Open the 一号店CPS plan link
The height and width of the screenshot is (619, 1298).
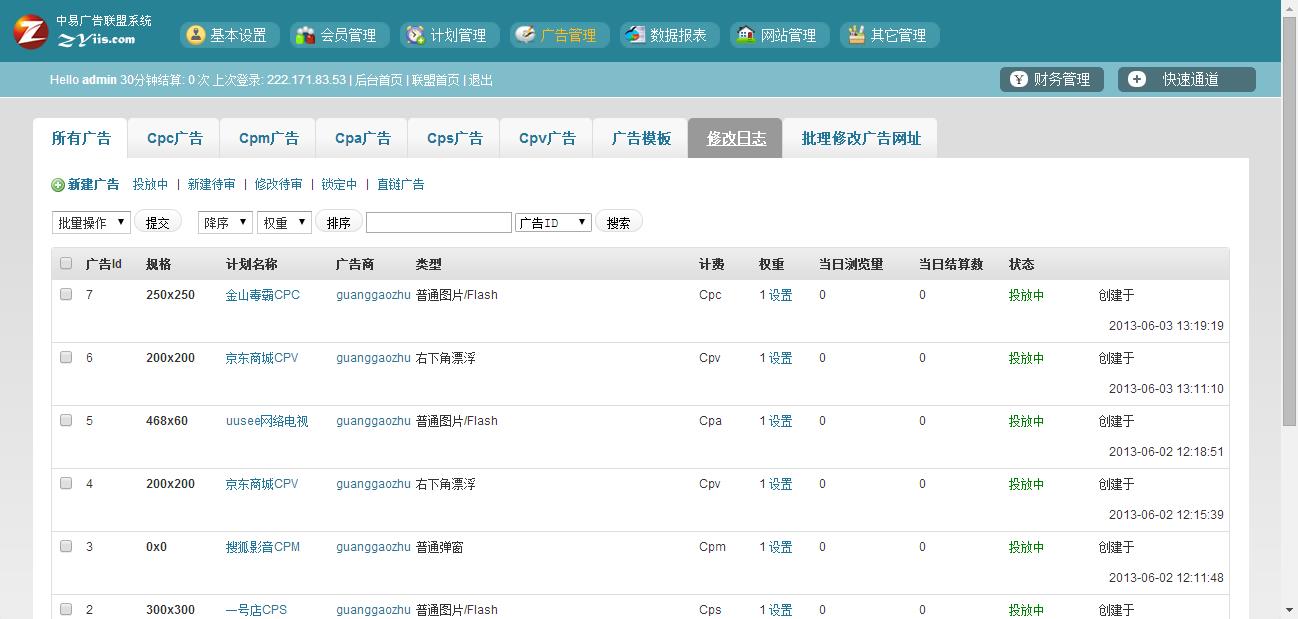[x=256, y=610]
